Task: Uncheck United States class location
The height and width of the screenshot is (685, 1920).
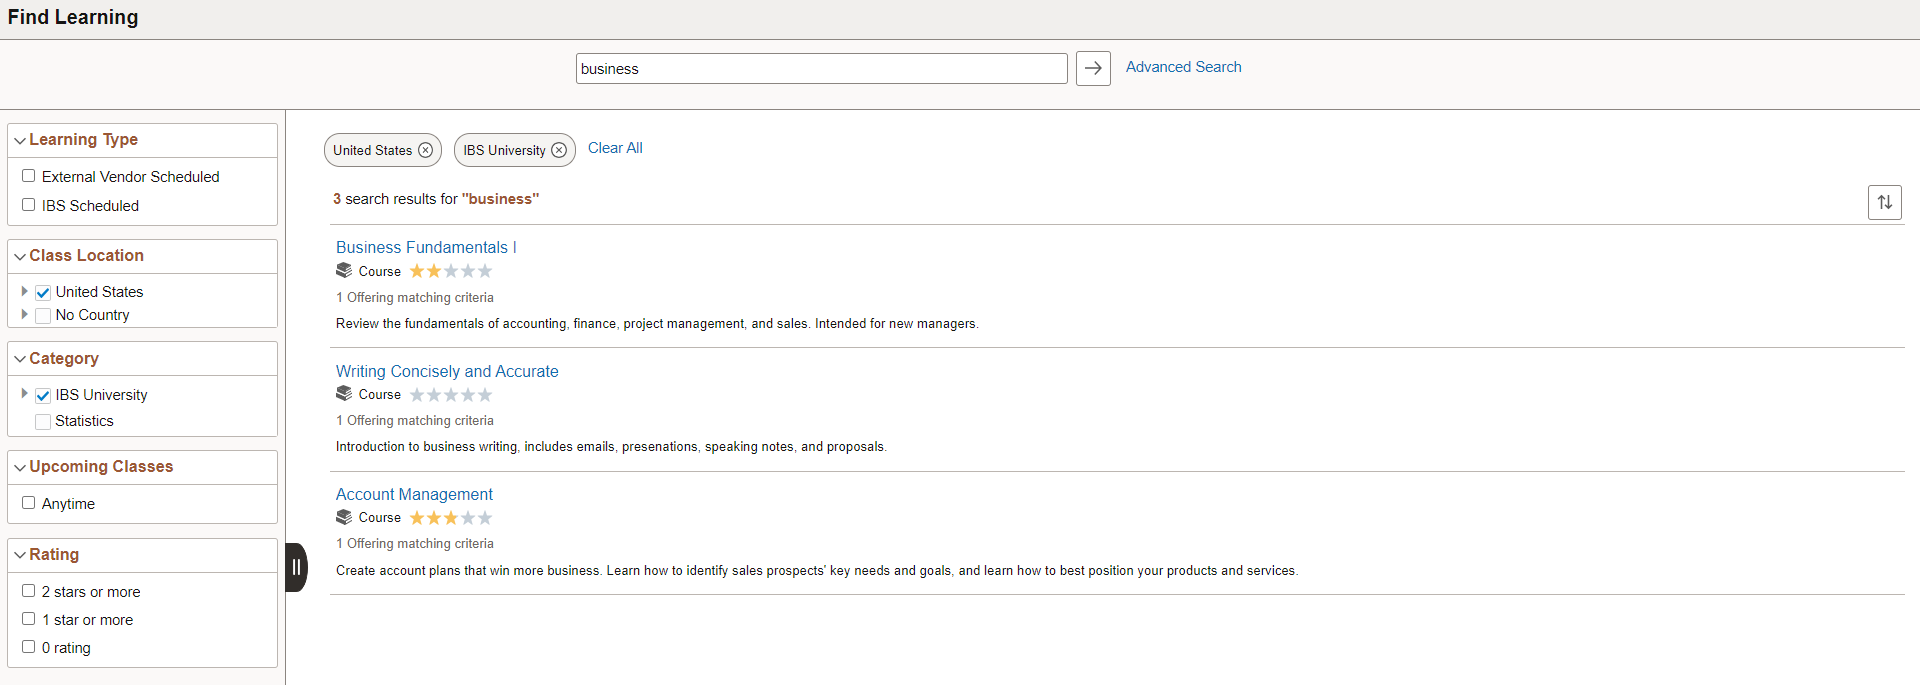Action: click(43, 292)
